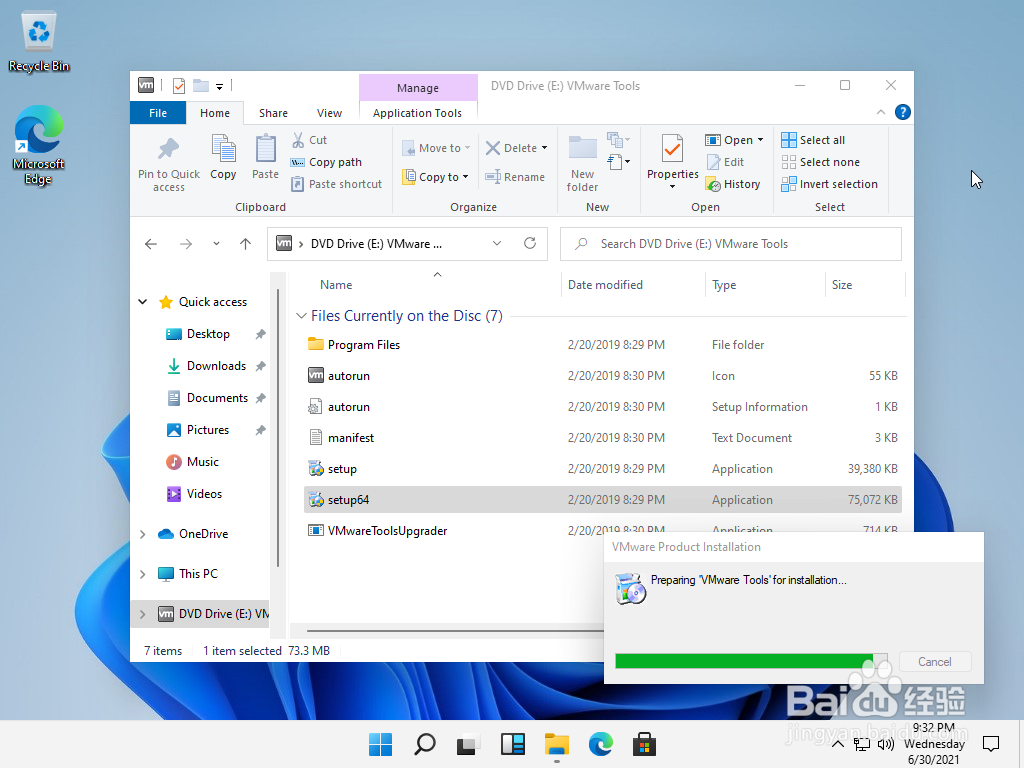Open Microsoft Store from taskbar
This screenshot has width=1024, height=768.
pos(645,744)
